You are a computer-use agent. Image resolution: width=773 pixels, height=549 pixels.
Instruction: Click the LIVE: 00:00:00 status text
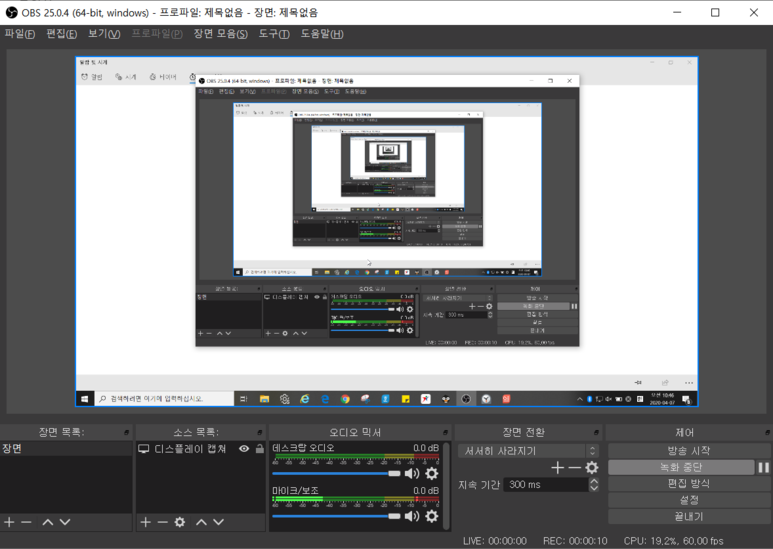pyautogui.click(x=494, y=541)
